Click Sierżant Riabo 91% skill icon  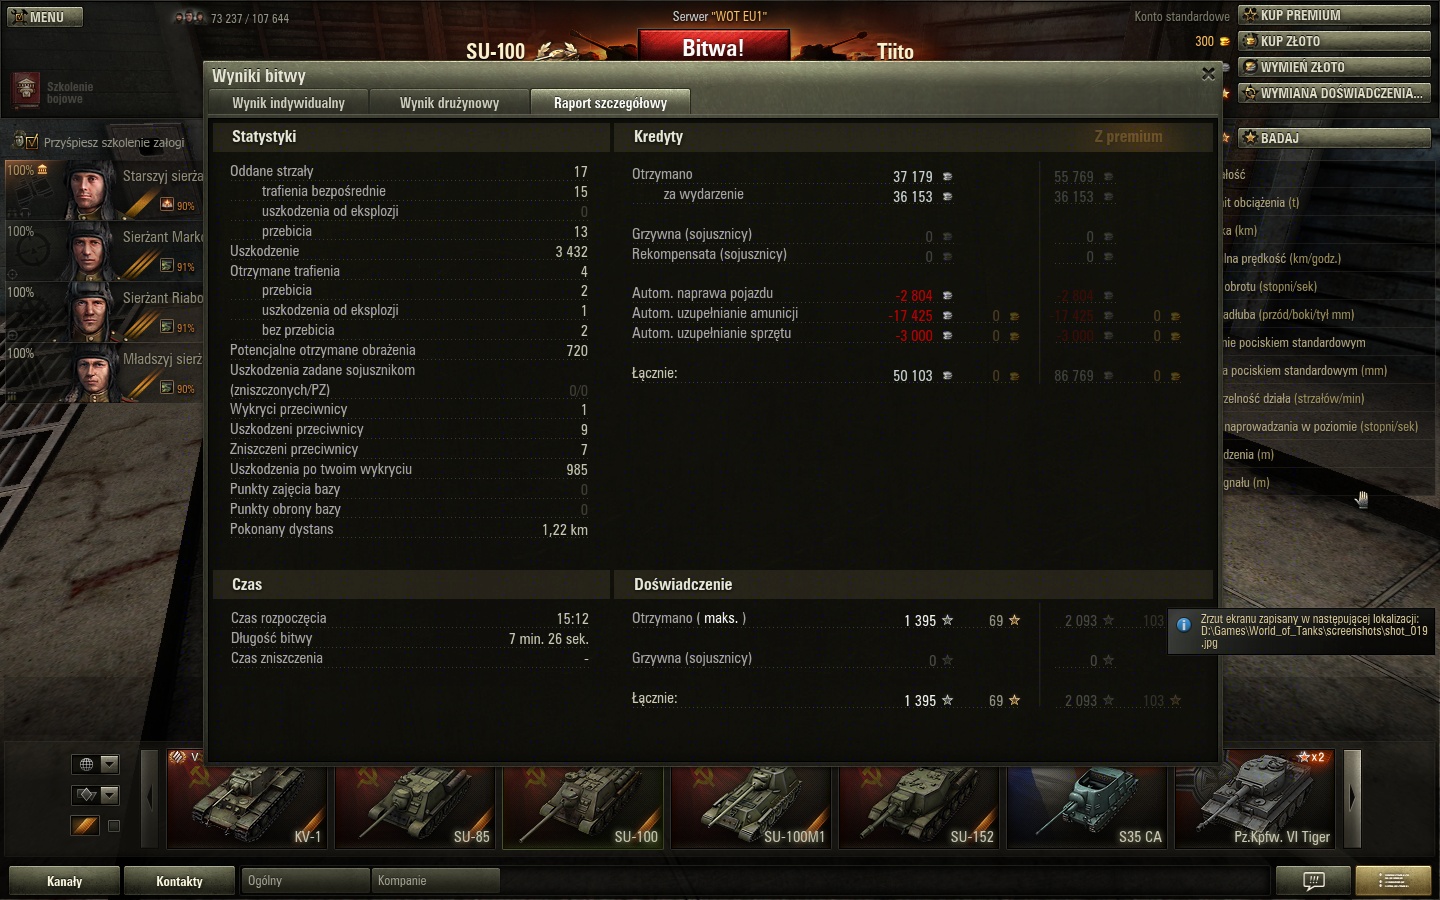pos(167,327)
